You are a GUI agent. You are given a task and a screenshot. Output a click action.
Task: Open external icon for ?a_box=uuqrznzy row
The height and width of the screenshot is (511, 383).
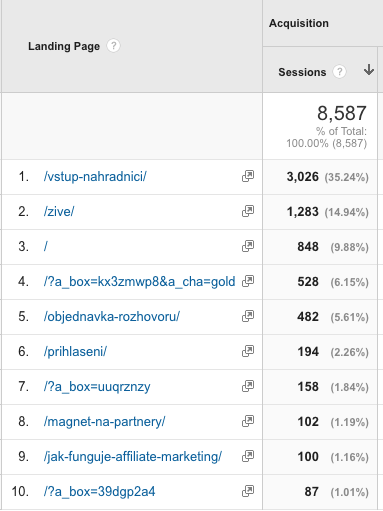pyautogui.click(x=248, y=386)
